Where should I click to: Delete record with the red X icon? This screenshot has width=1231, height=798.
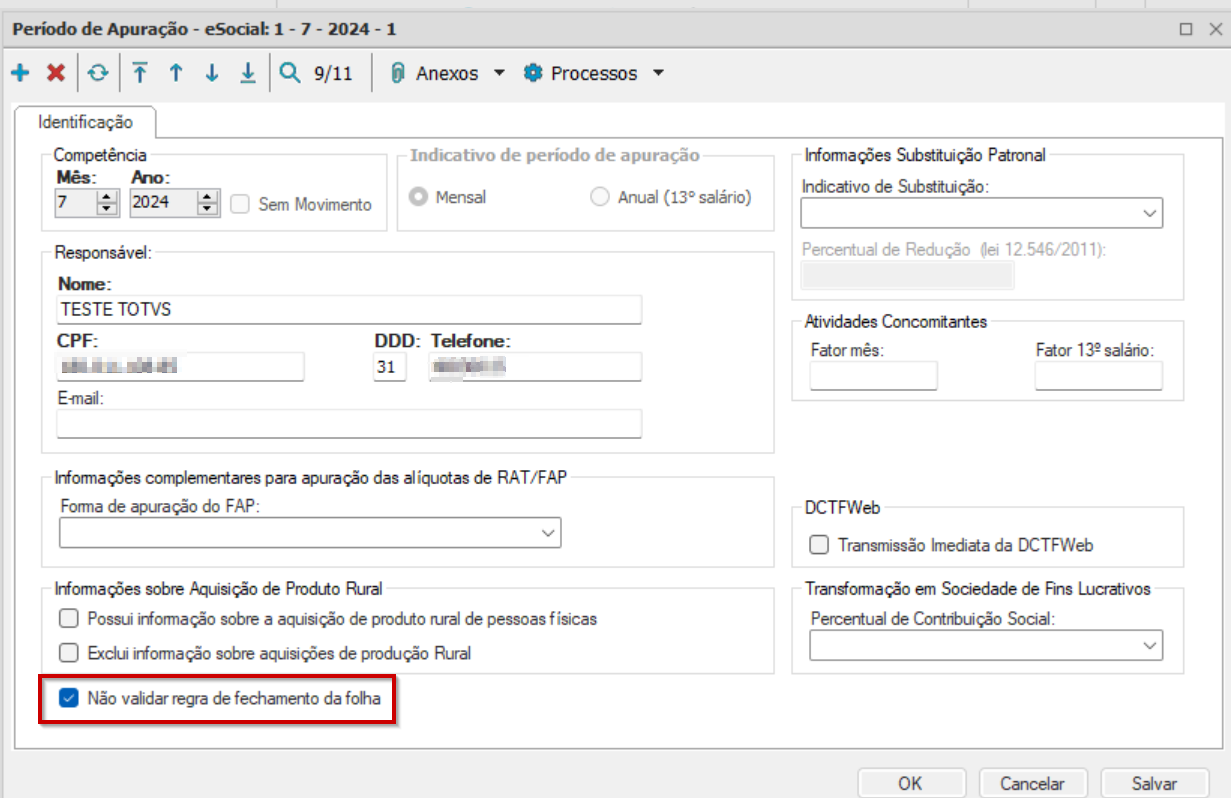56,73
